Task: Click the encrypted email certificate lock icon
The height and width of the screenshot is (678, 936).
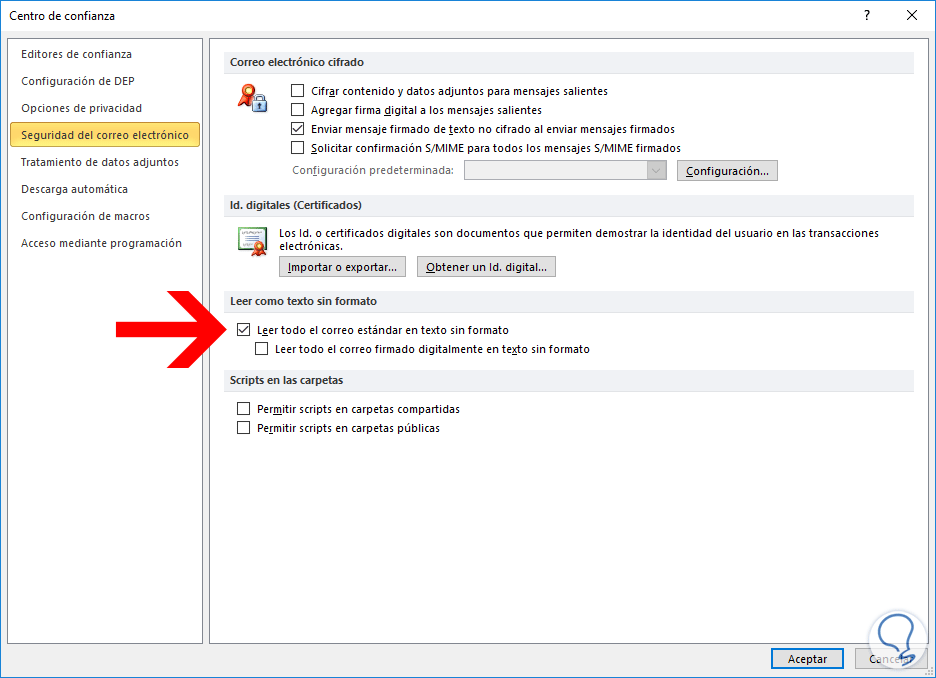Action: pos(252,98)
